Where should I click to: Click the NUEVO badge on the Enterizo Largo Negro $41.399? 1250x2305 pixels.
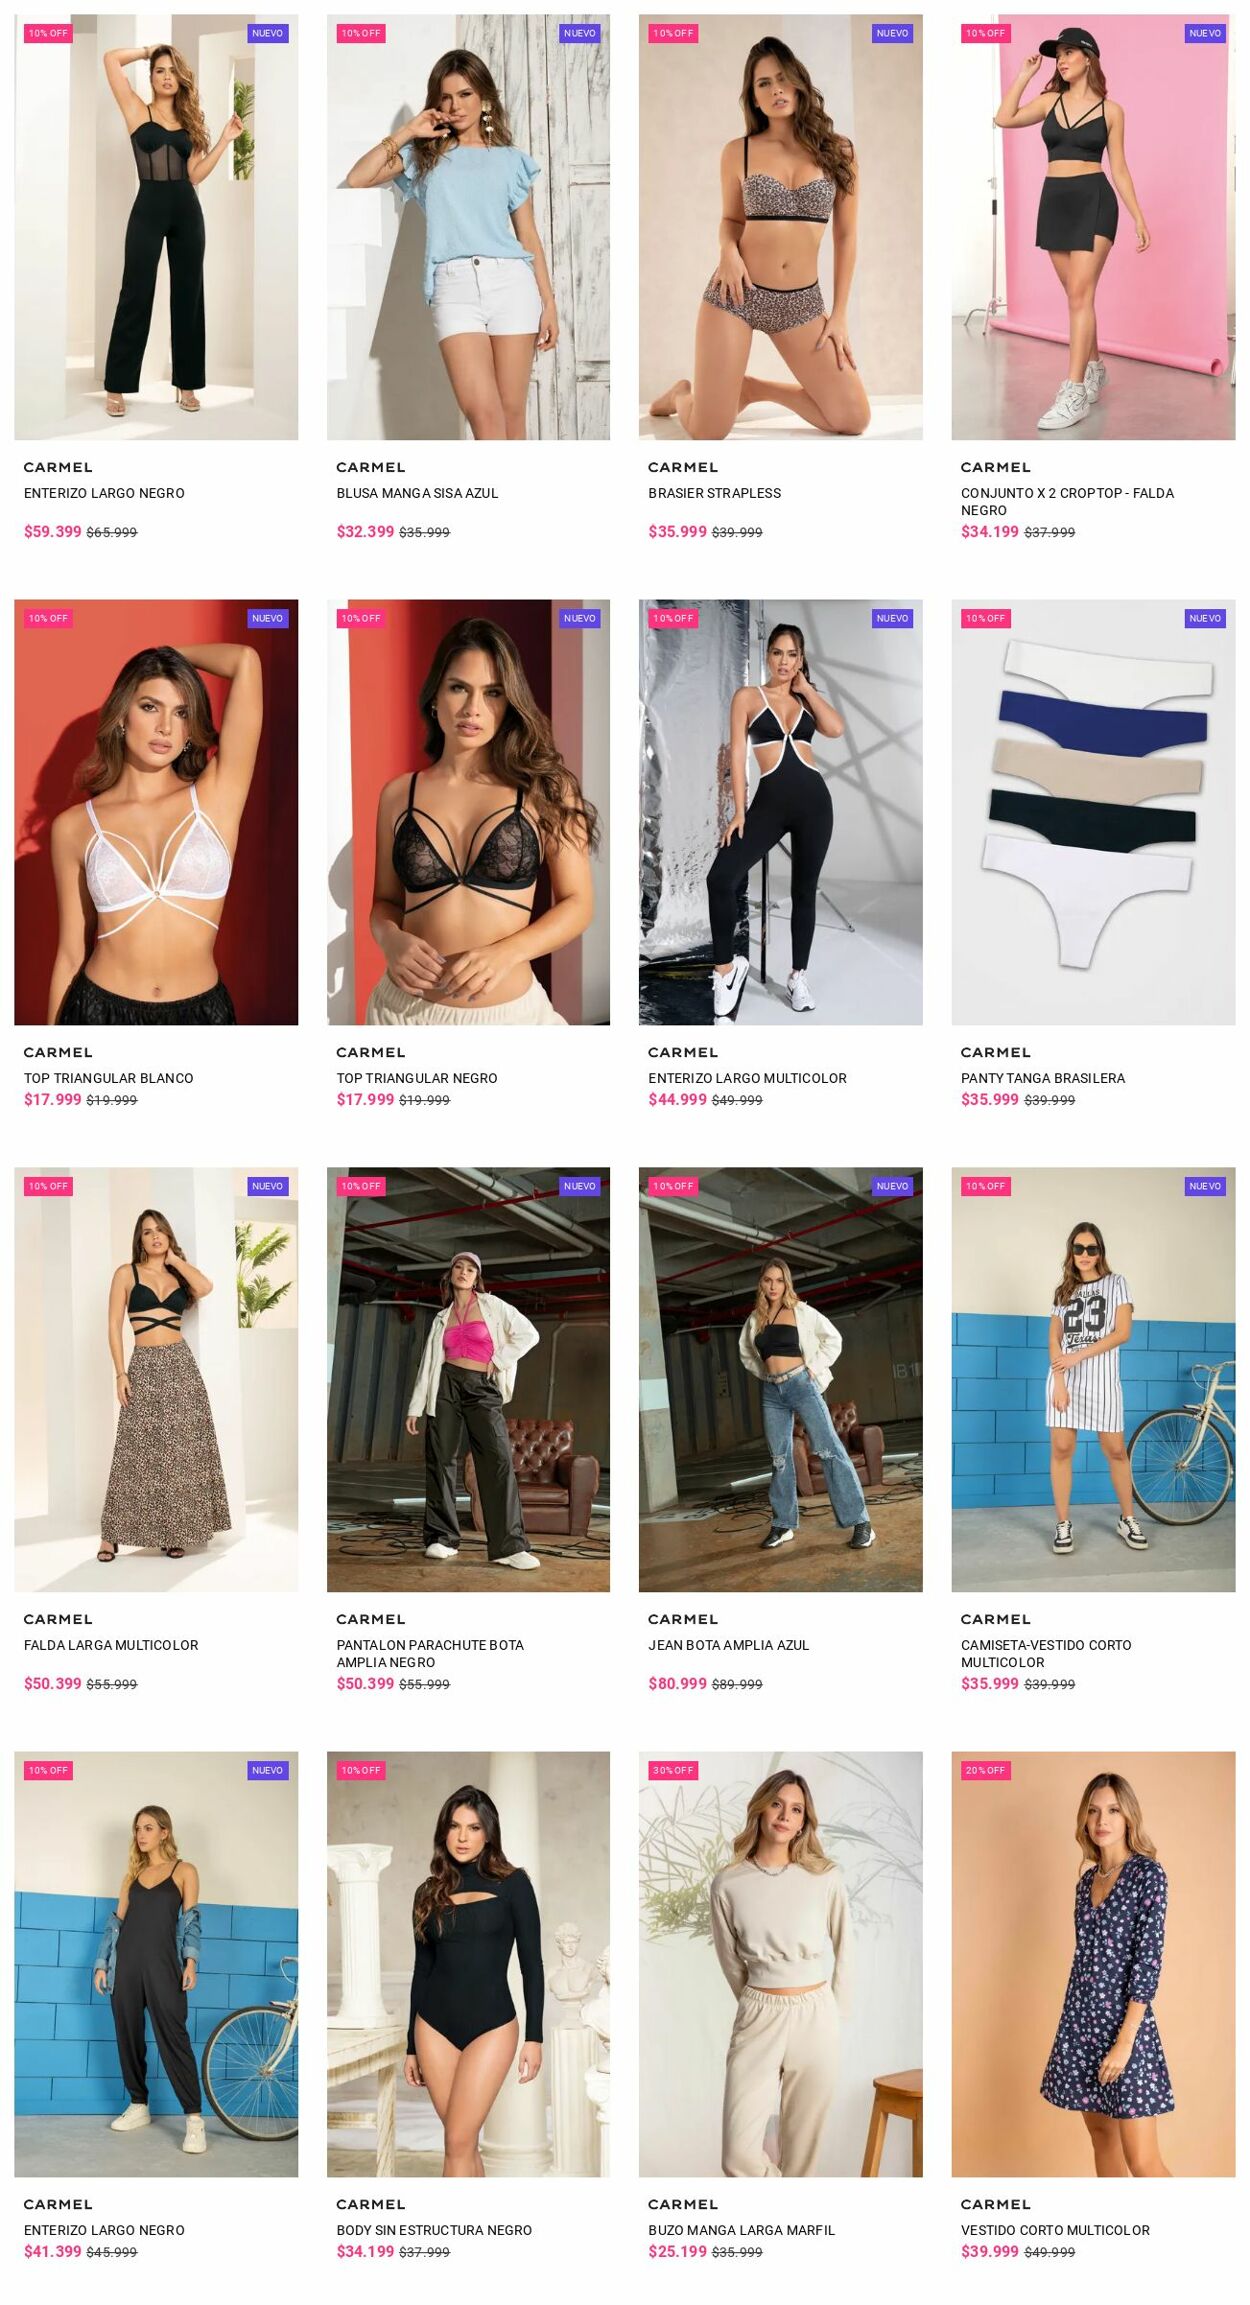[x=268, y=1770]
